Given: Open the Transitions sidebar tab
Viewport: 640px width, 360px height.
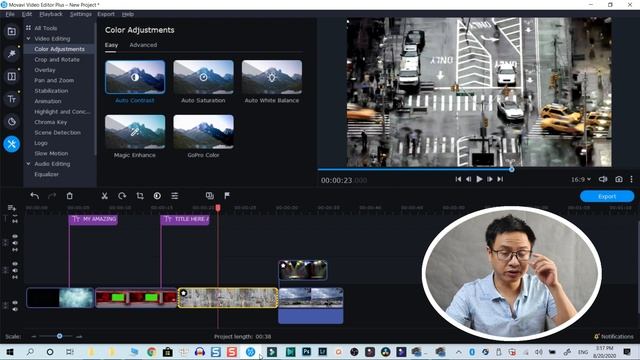Looking at the screenshot, I should [11, 76].
